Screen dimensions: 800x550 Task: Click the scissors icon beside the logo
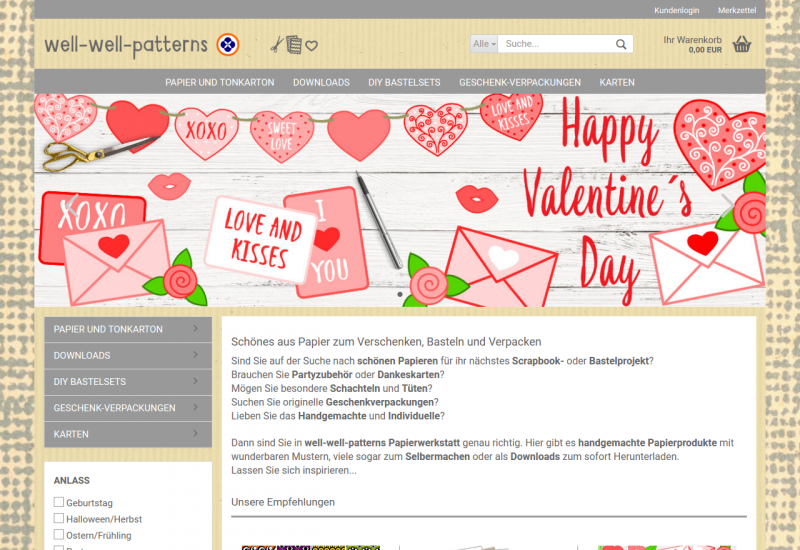[x=277, y=44]
